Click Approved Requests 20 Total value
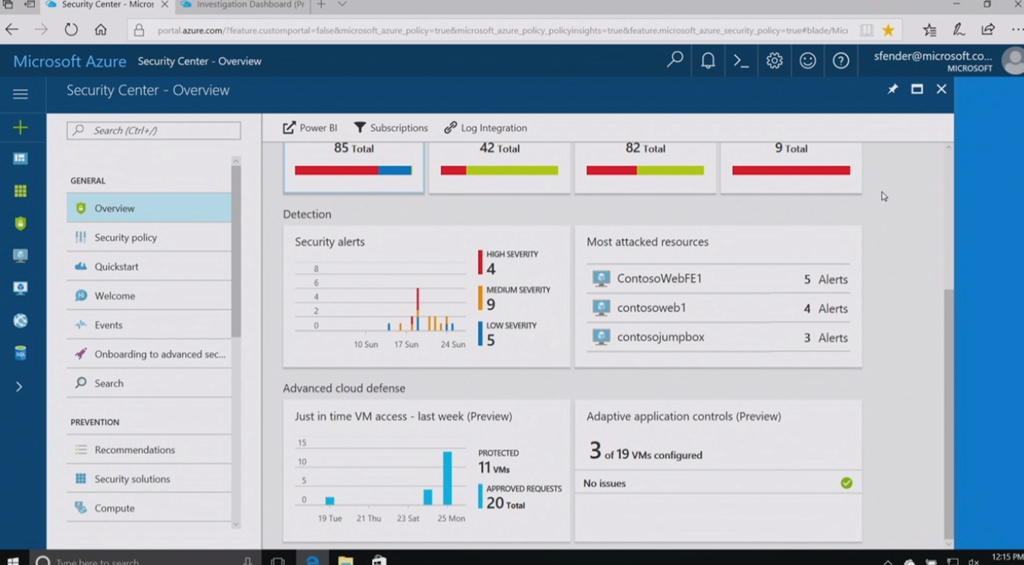This screenshot has height=565, width=1024. pyautogui.click(x=505, y=503)
